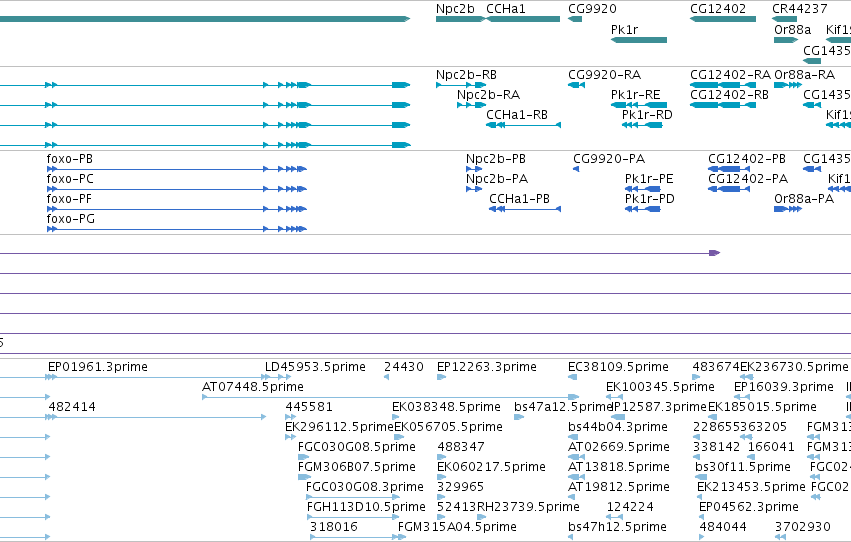Select EST EP16039.3prime

tap(784, 387)
